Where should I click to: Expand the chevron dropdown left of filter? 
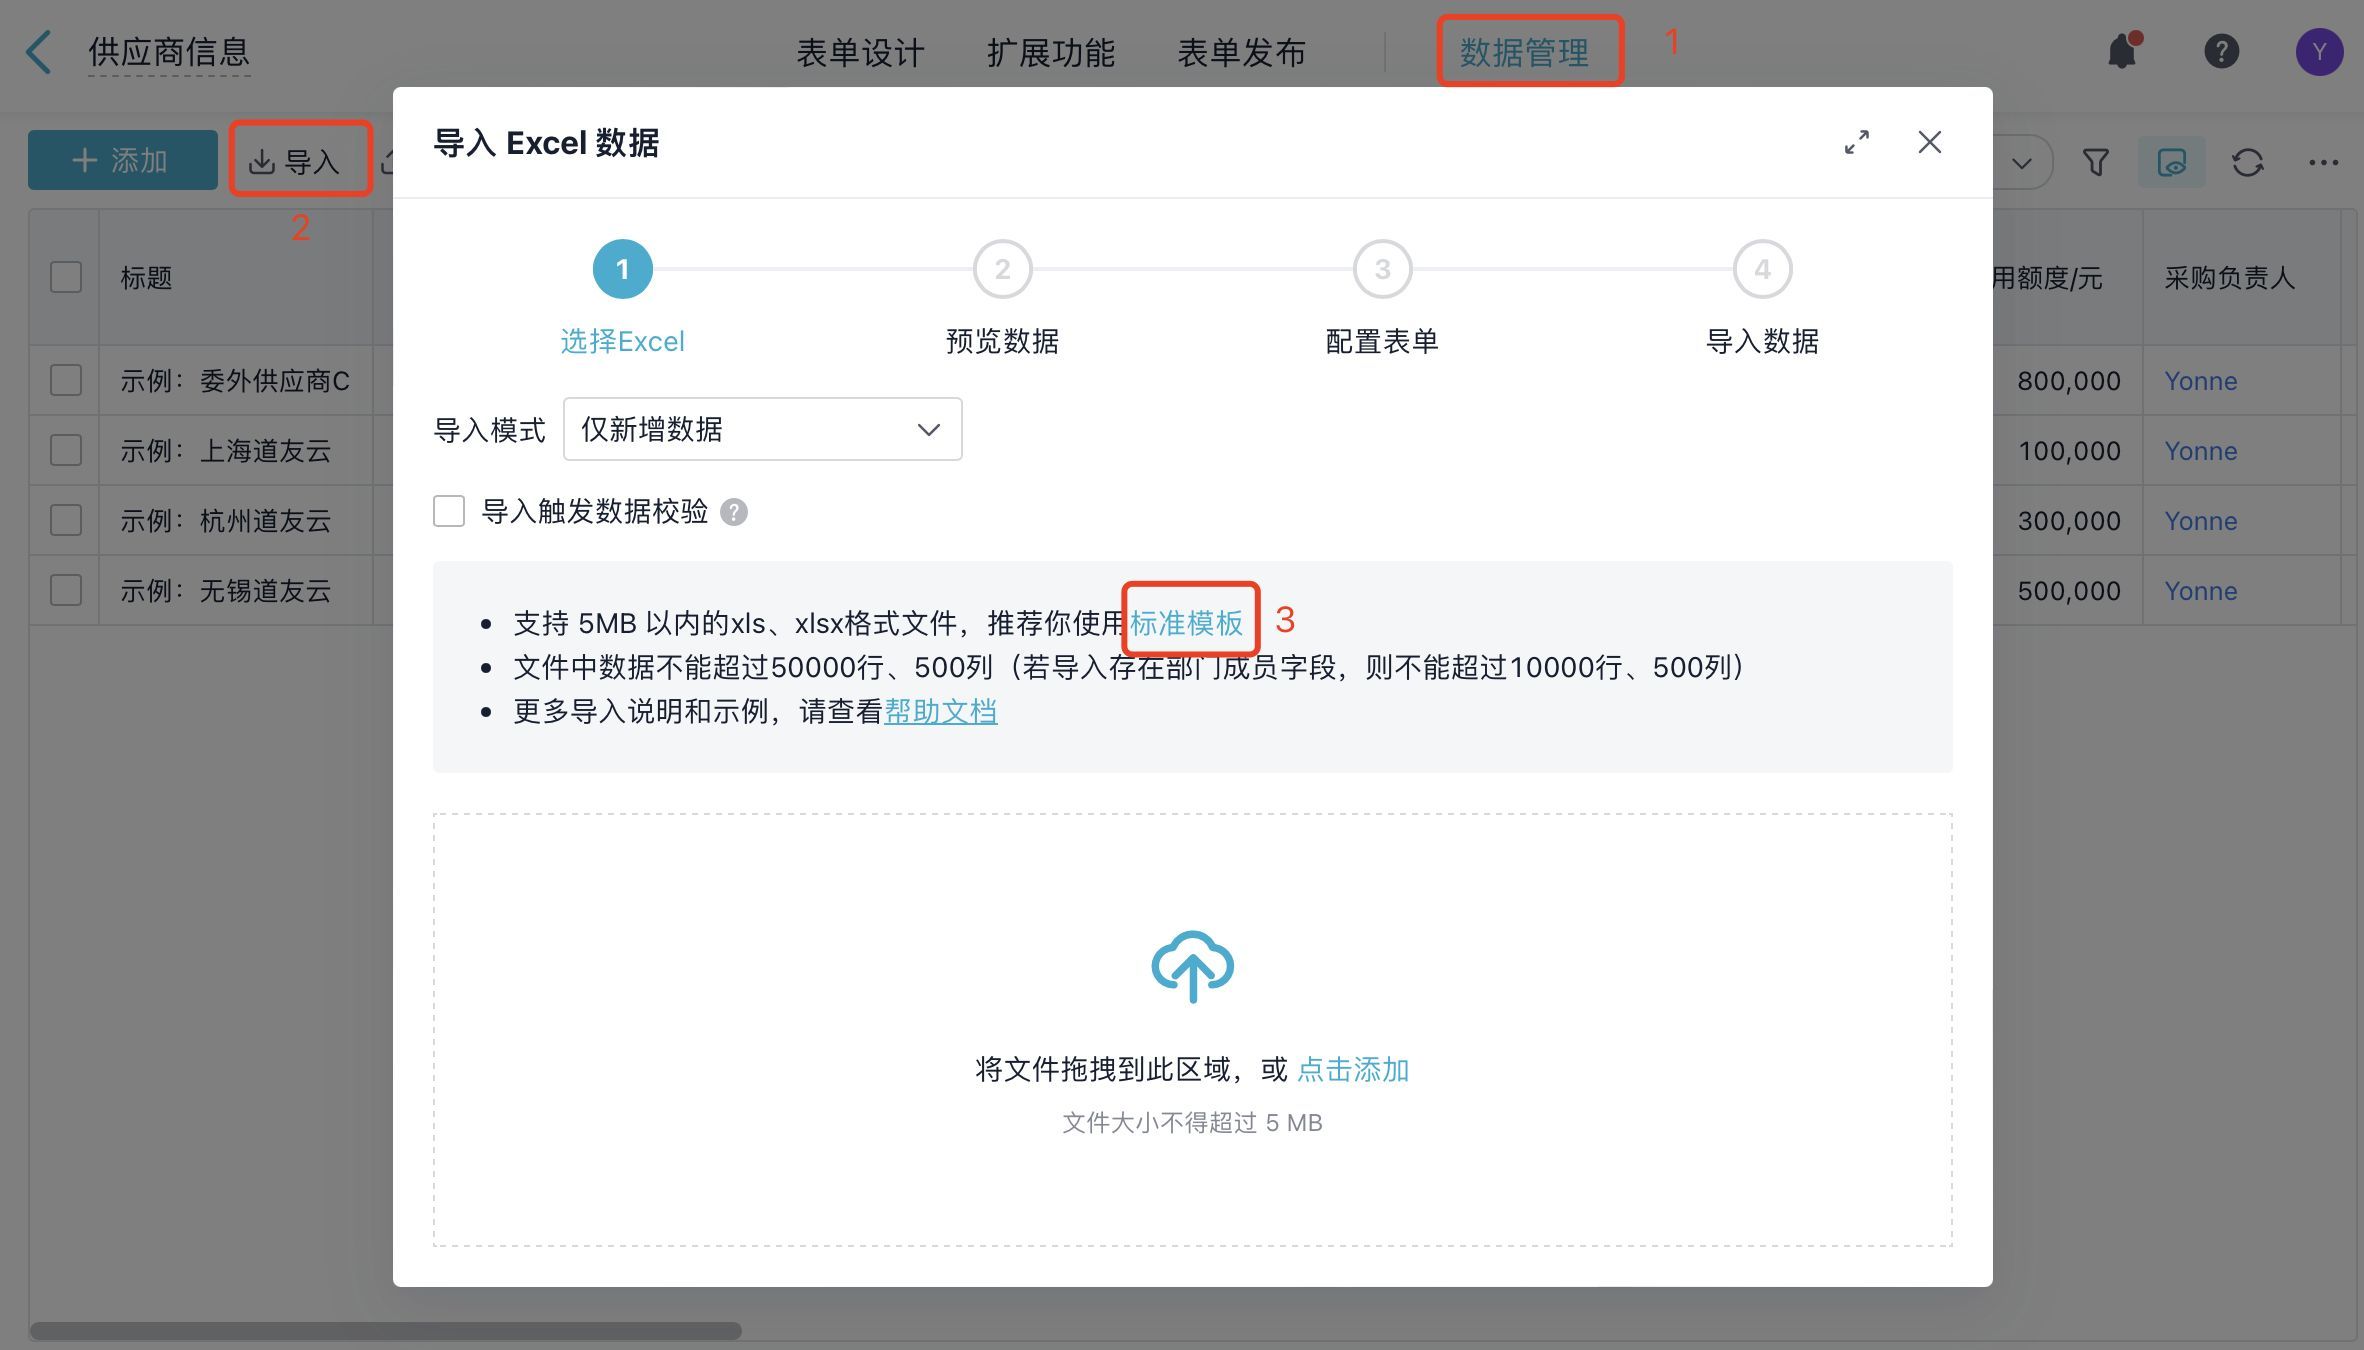tap(2021, 162)
